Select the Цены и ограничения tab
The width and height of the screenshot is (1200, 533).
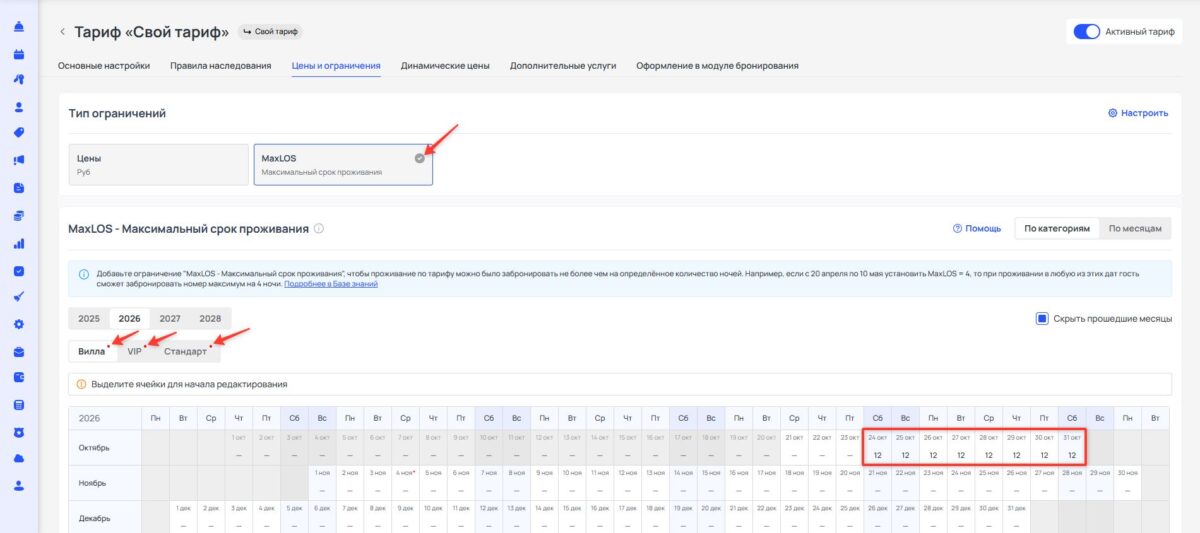[x=336, y=66]
